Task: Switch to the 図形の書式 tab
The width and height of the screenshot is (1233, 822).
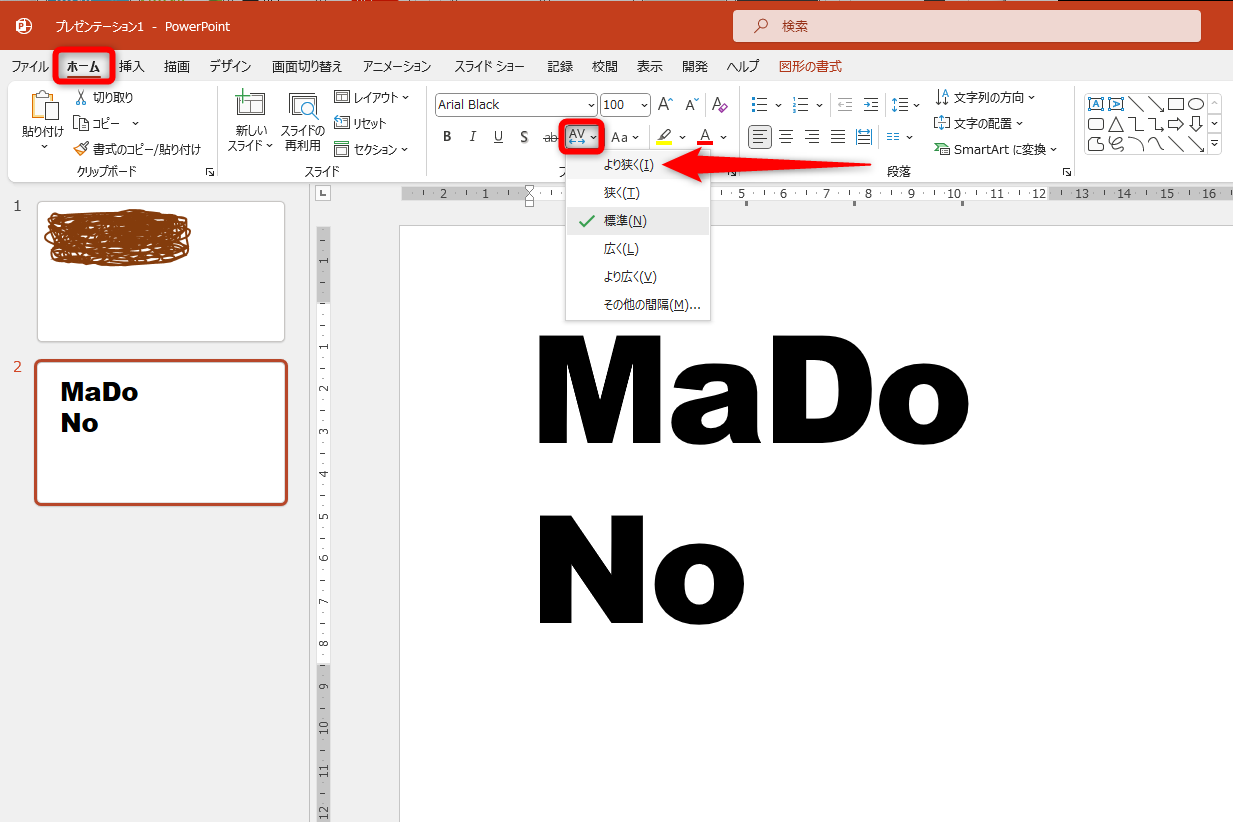Action: coord(810,67)
